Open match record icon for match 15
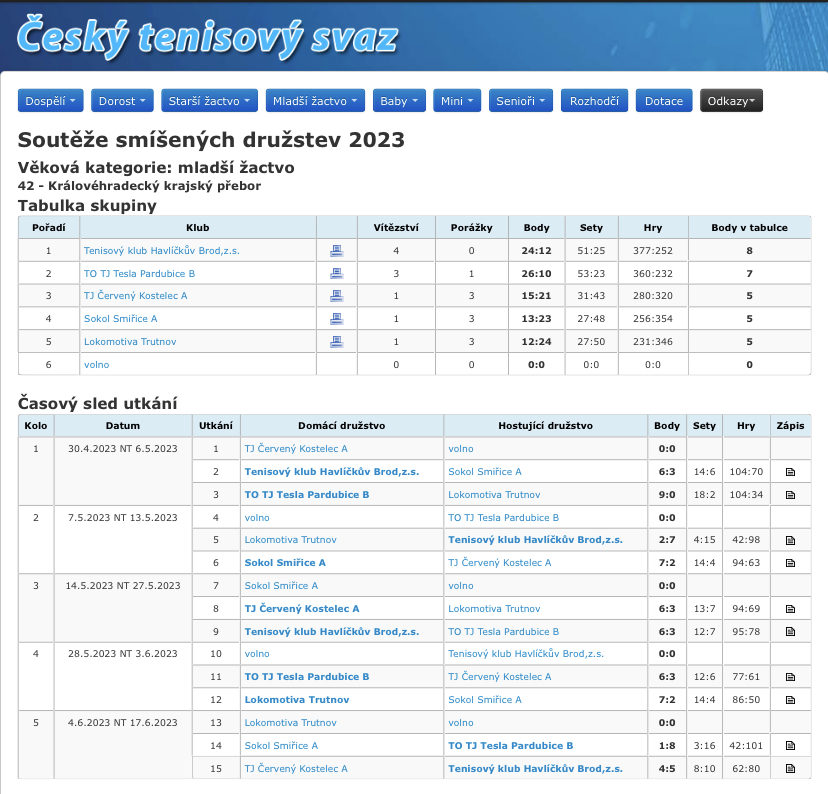The height and width of the screenshot is (794, 828). [x=790, y=769]
